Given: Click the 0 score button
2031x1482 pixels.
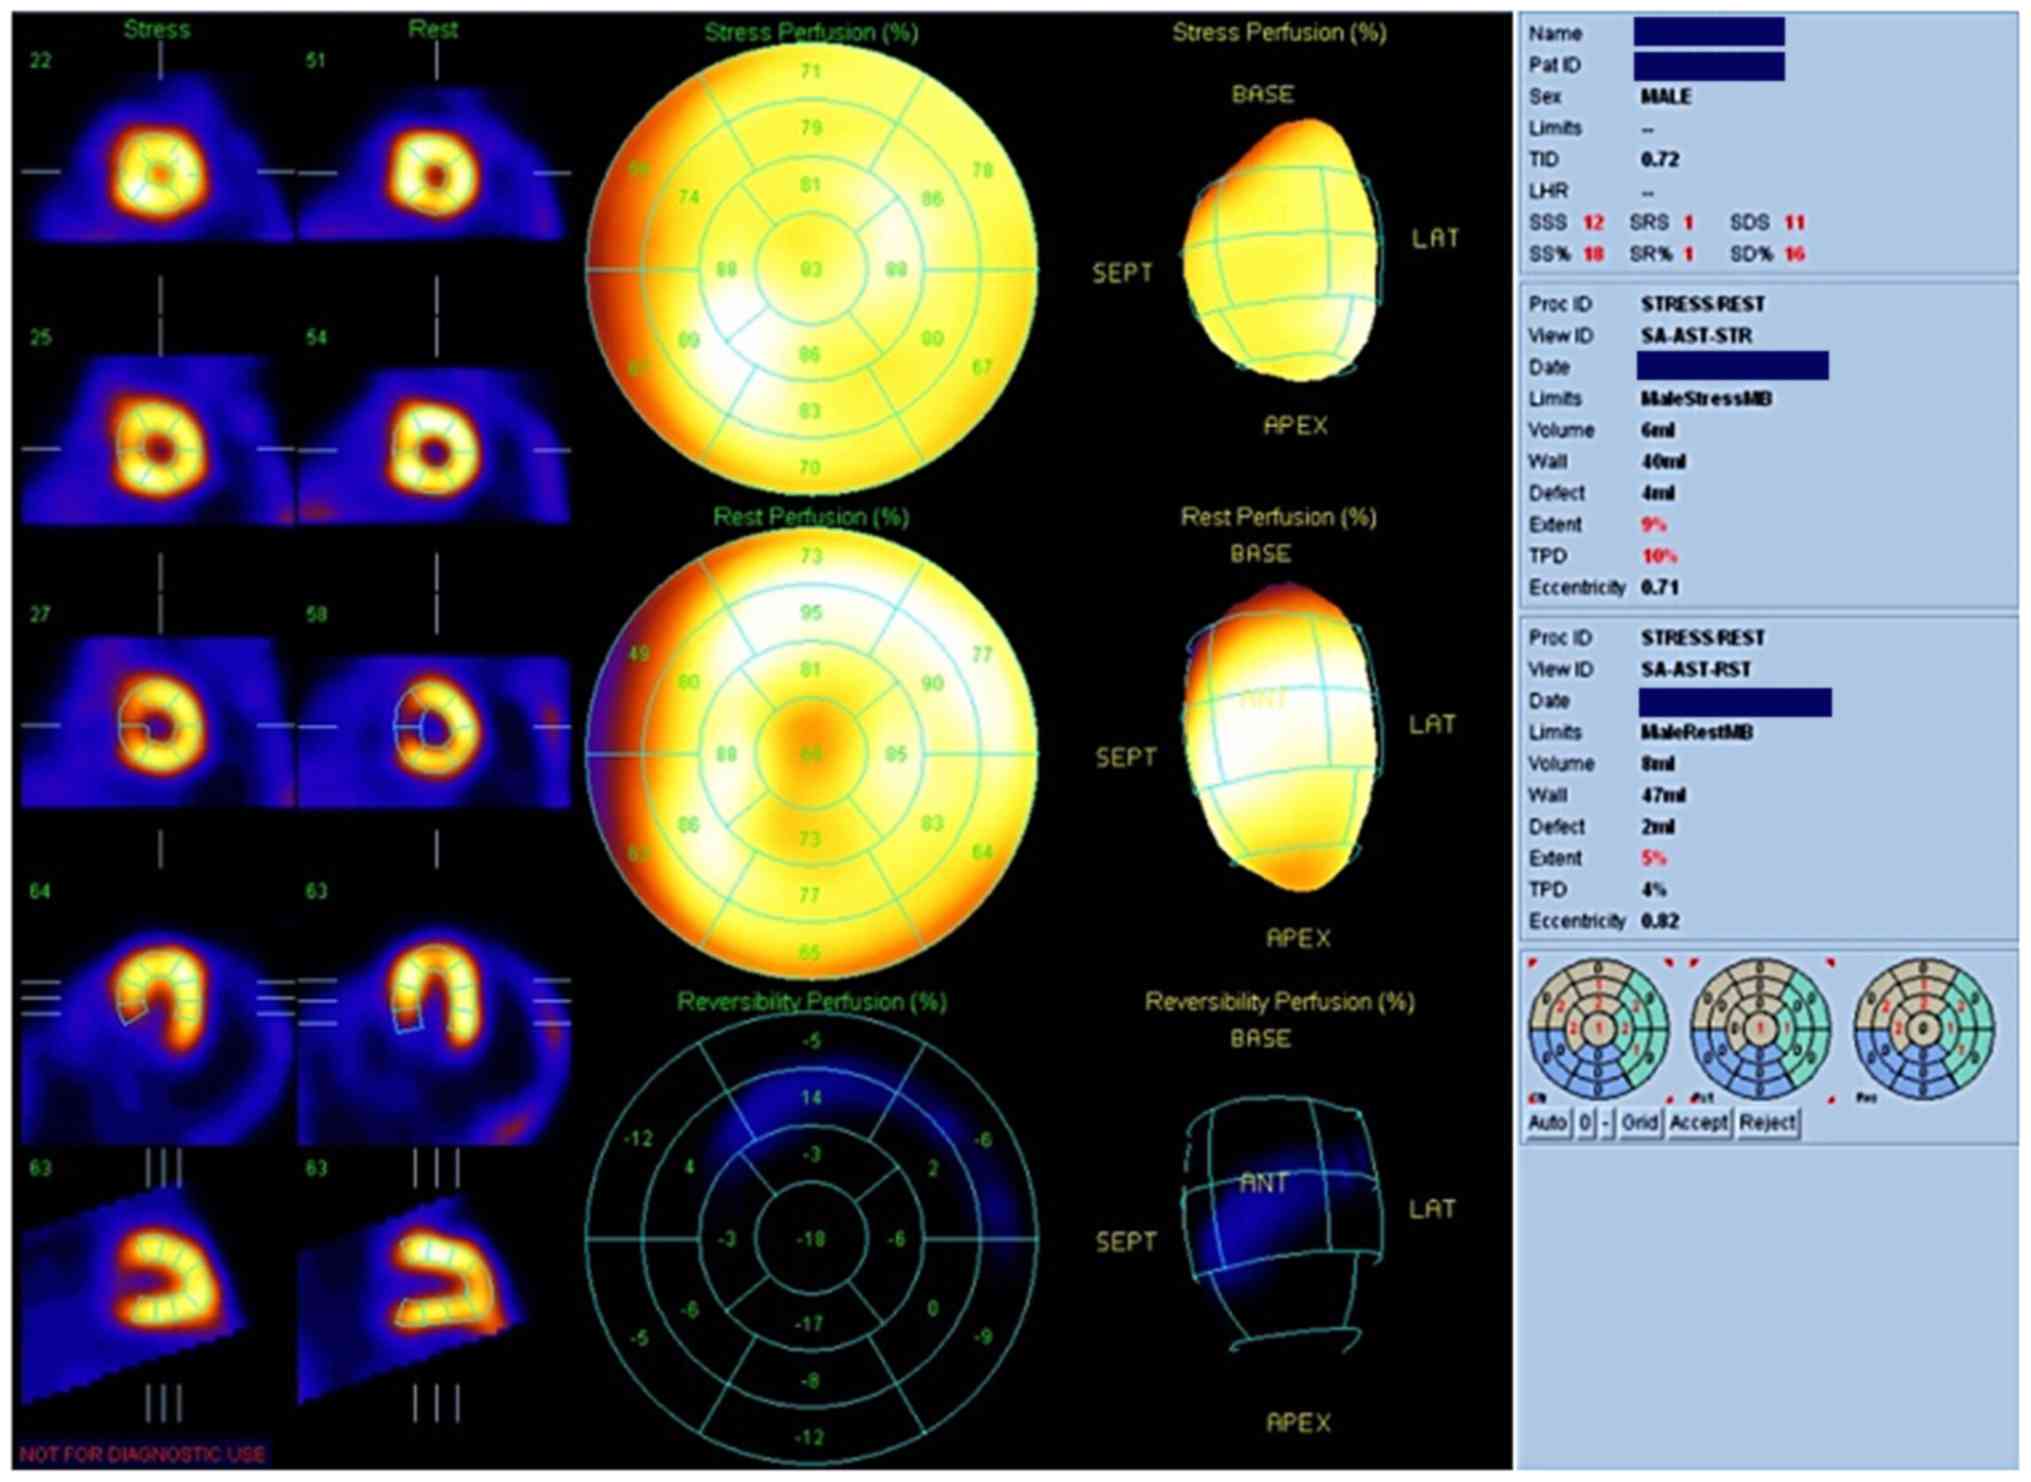Looking at the screenshot, I should click(1585, 1123).
